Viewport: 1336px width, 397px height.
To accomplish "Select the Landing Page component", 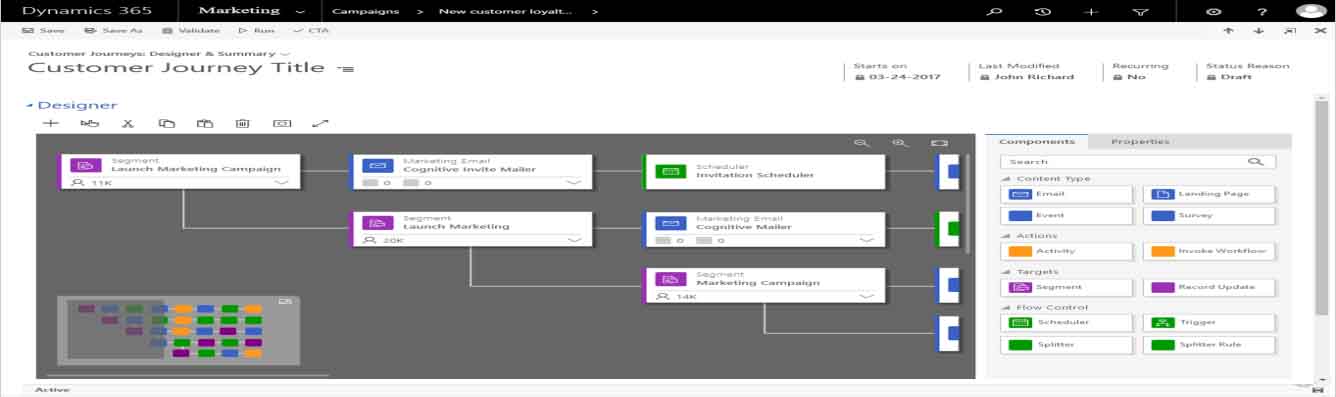I will click(1209, 194).
